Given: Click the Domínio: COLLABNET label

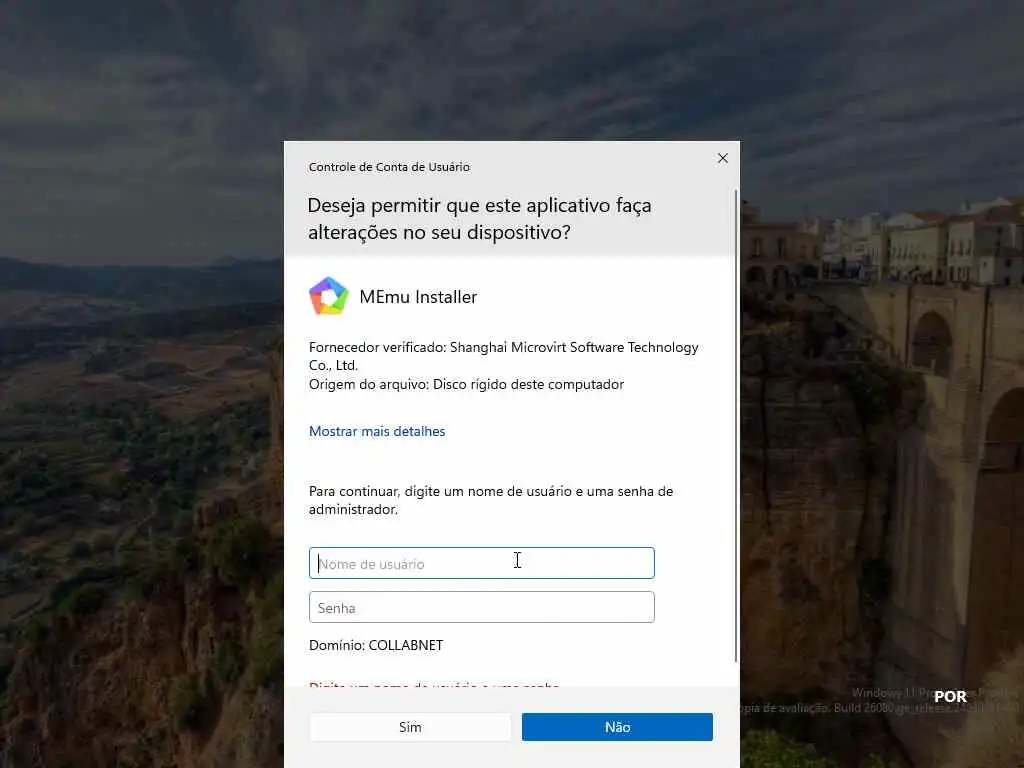Looking at the screenshot, I should (376, 645).
